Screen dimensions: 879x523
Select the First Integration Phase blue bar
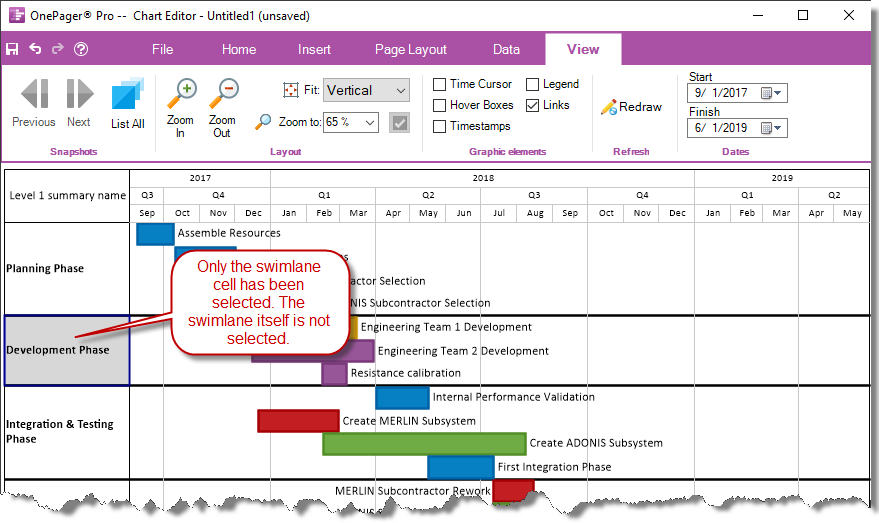[461, 468]
